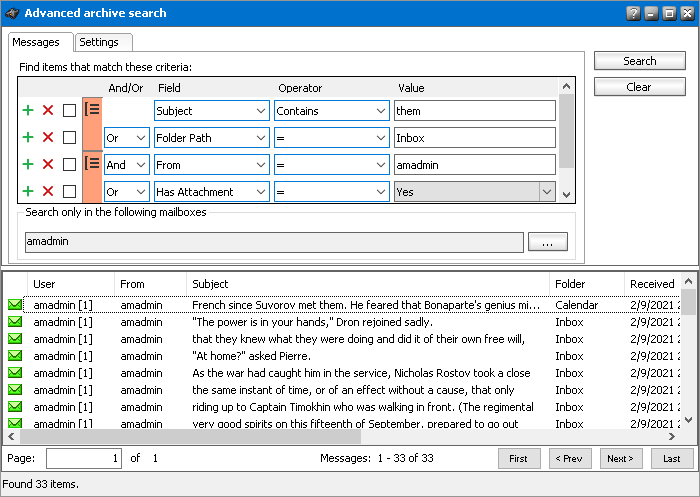
Task: Click the green plus icon in the Subject row
Action: pos(28,111)
